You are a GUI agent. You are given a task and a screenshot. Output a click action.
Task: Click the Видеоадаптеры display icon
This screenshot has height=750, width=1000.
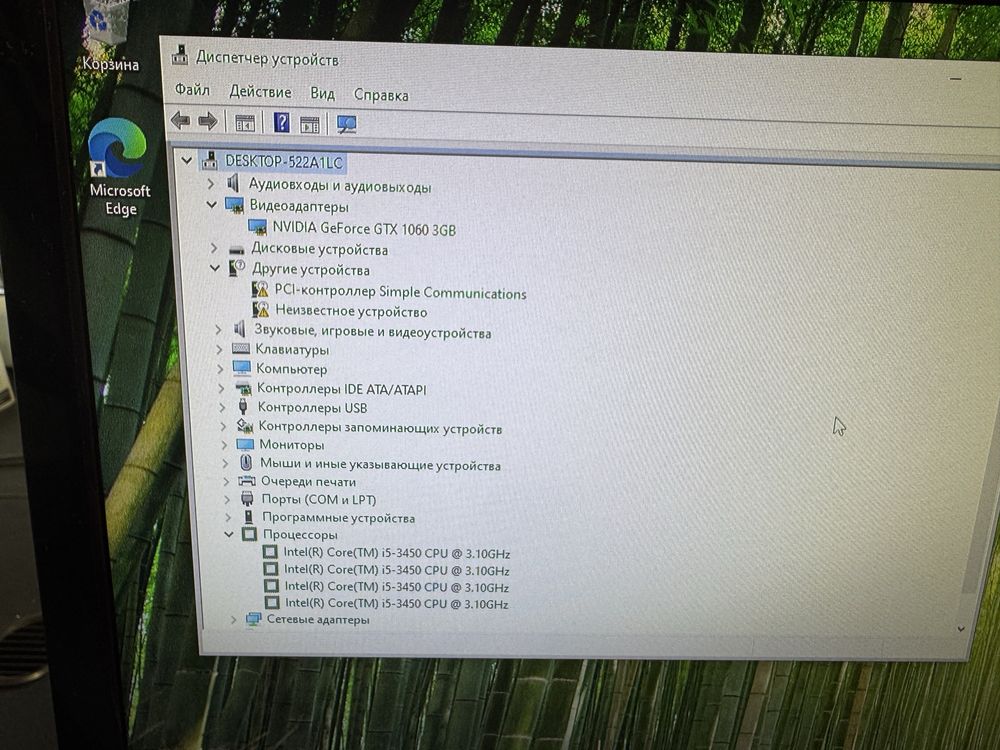[234, 205]
